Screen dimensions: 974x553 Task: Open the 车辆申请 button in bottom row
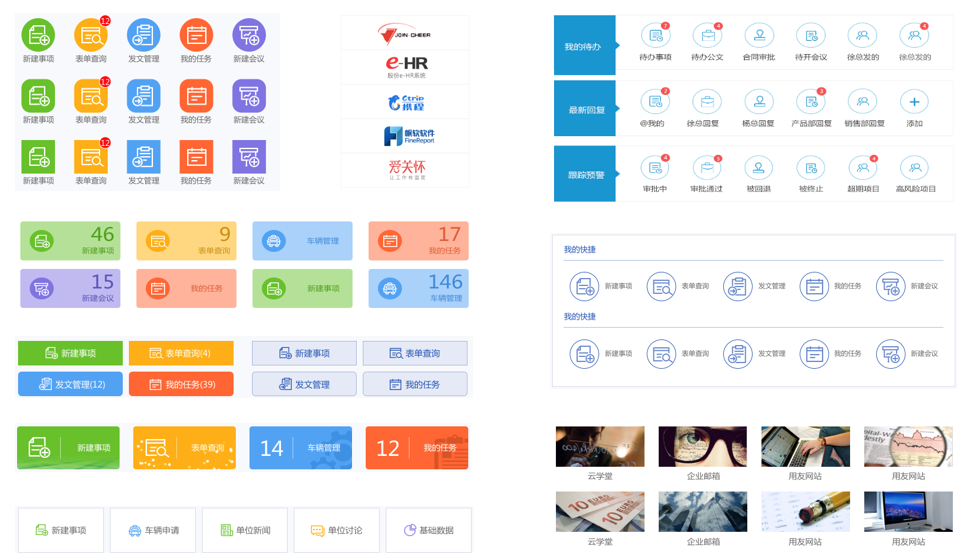tap(153, 530)
